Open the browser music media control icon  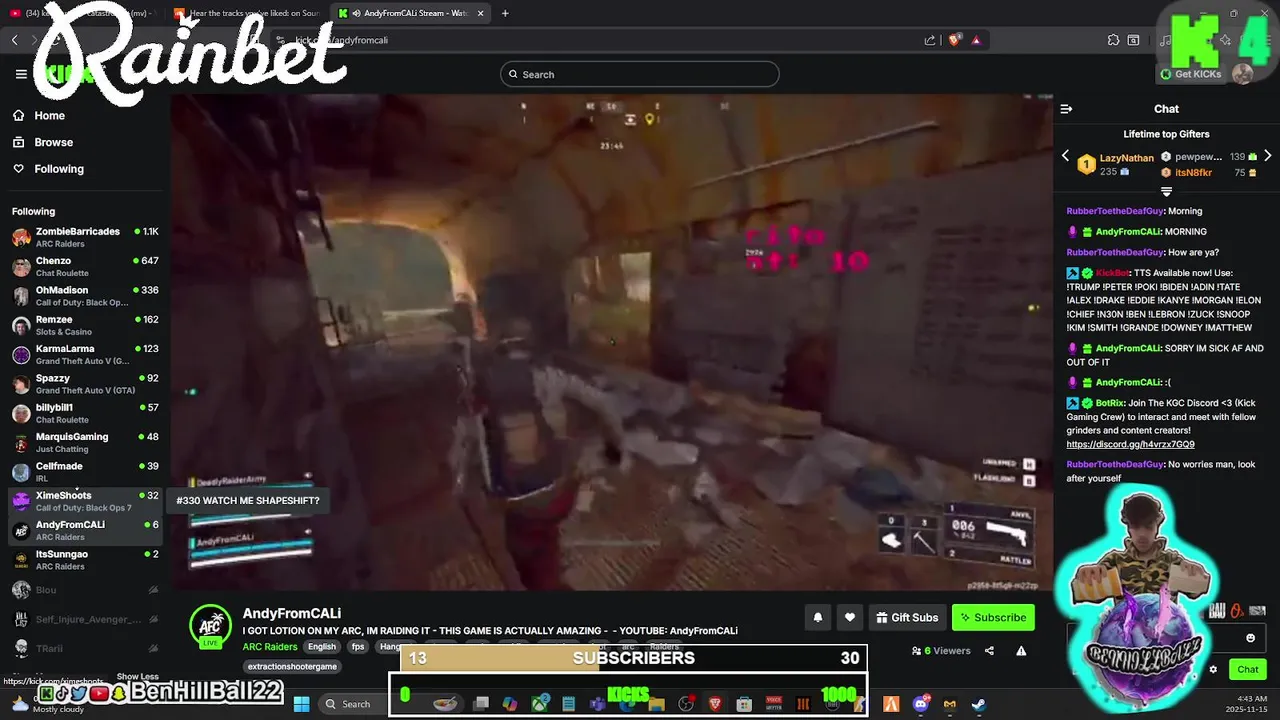pos(1165,40)
